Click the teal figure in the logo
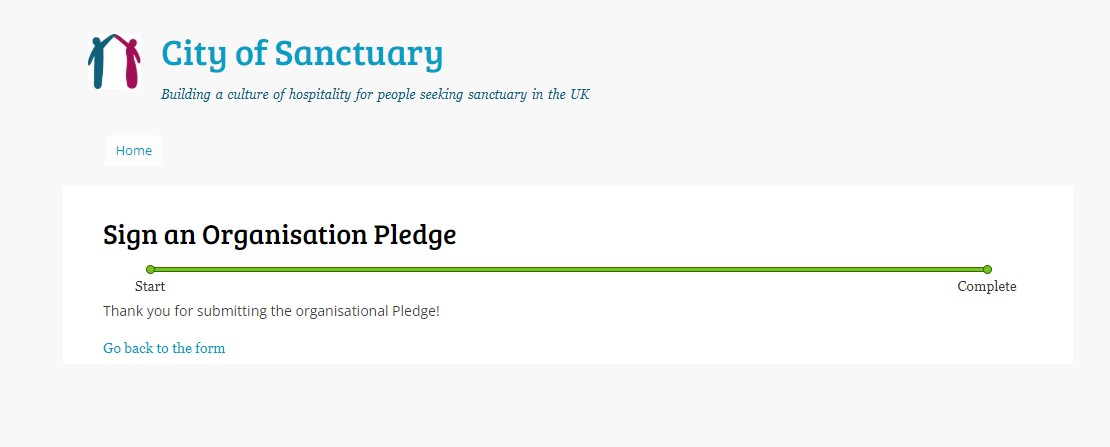Viewport: 1110px width, 447px height. pyautogui.click(x=100, y=62)
